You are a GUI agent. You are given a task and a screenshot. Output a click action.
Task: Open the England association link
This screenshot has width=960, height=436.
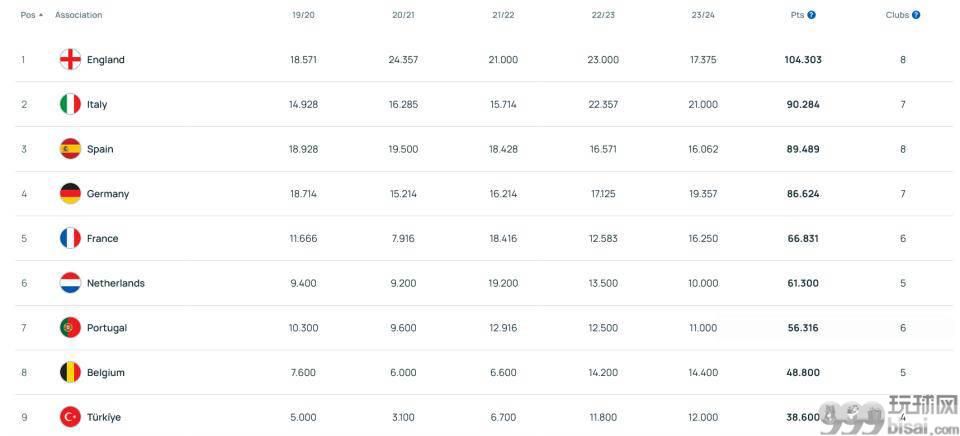[105, 59]
